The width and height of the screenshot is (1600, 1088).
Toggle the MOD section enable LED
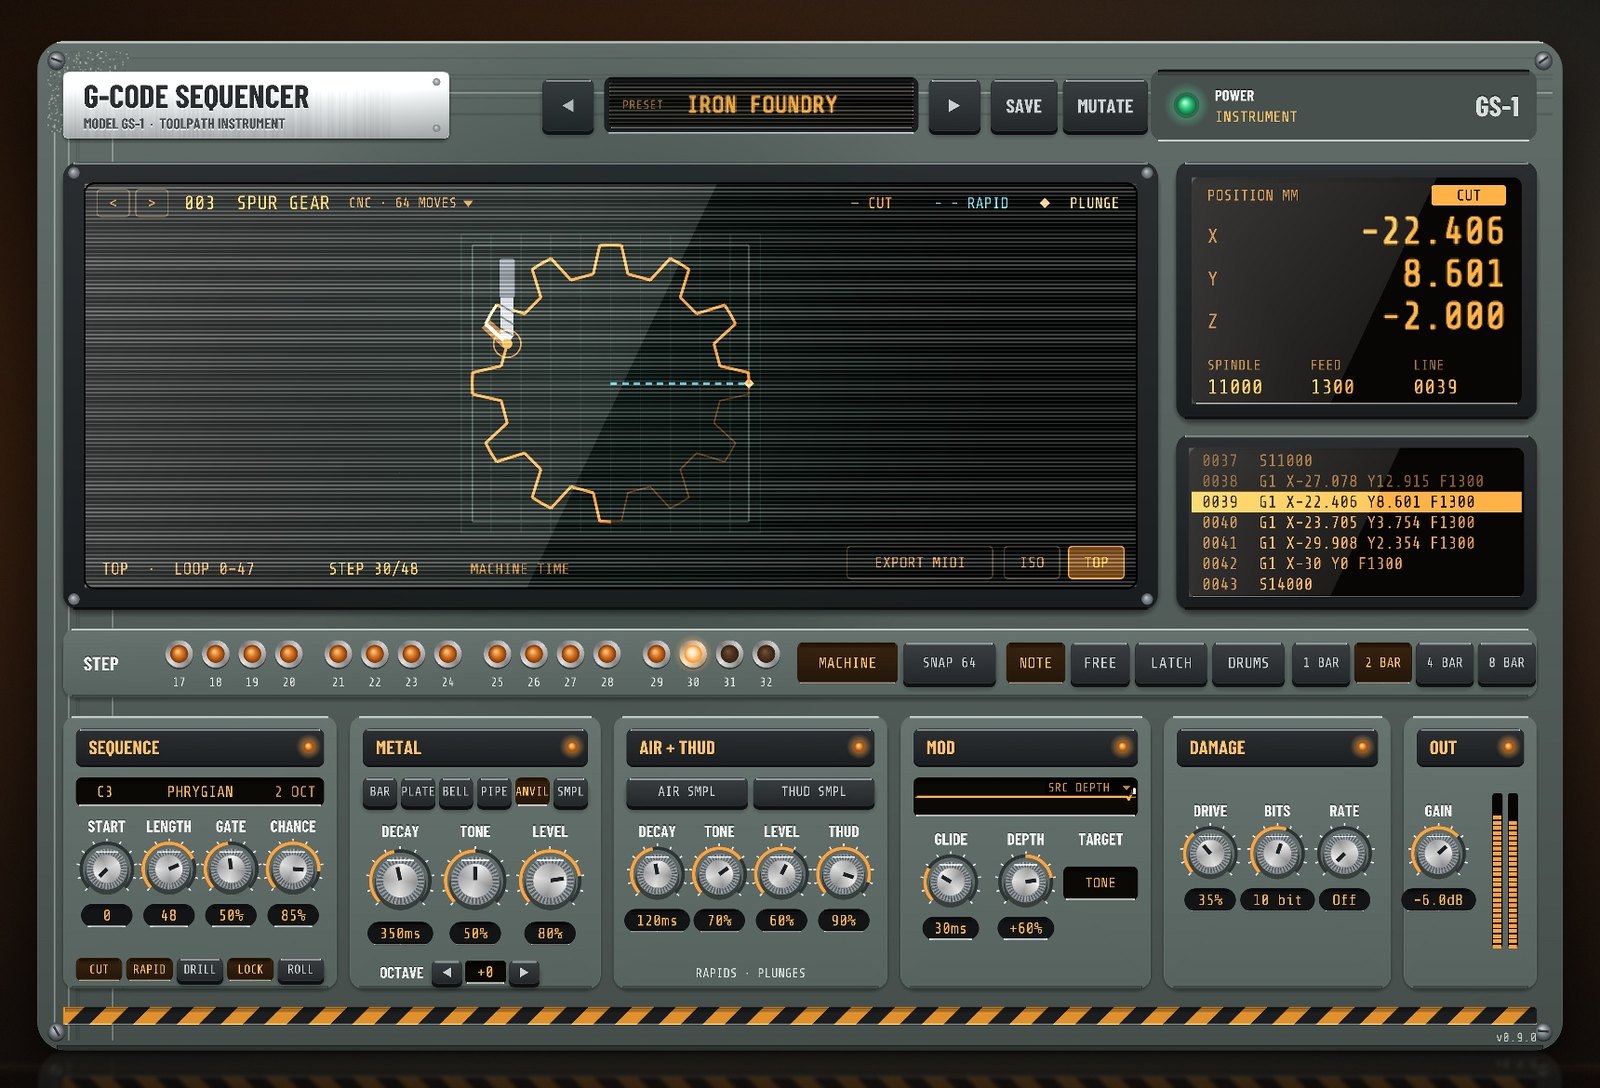click(x=1122, y=747)
